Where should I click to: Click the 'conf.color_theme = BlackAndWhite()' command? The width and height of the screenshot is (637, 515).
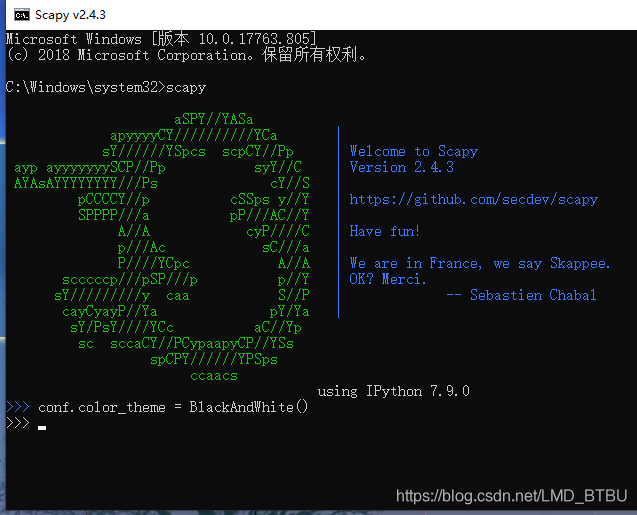(173, 407)
